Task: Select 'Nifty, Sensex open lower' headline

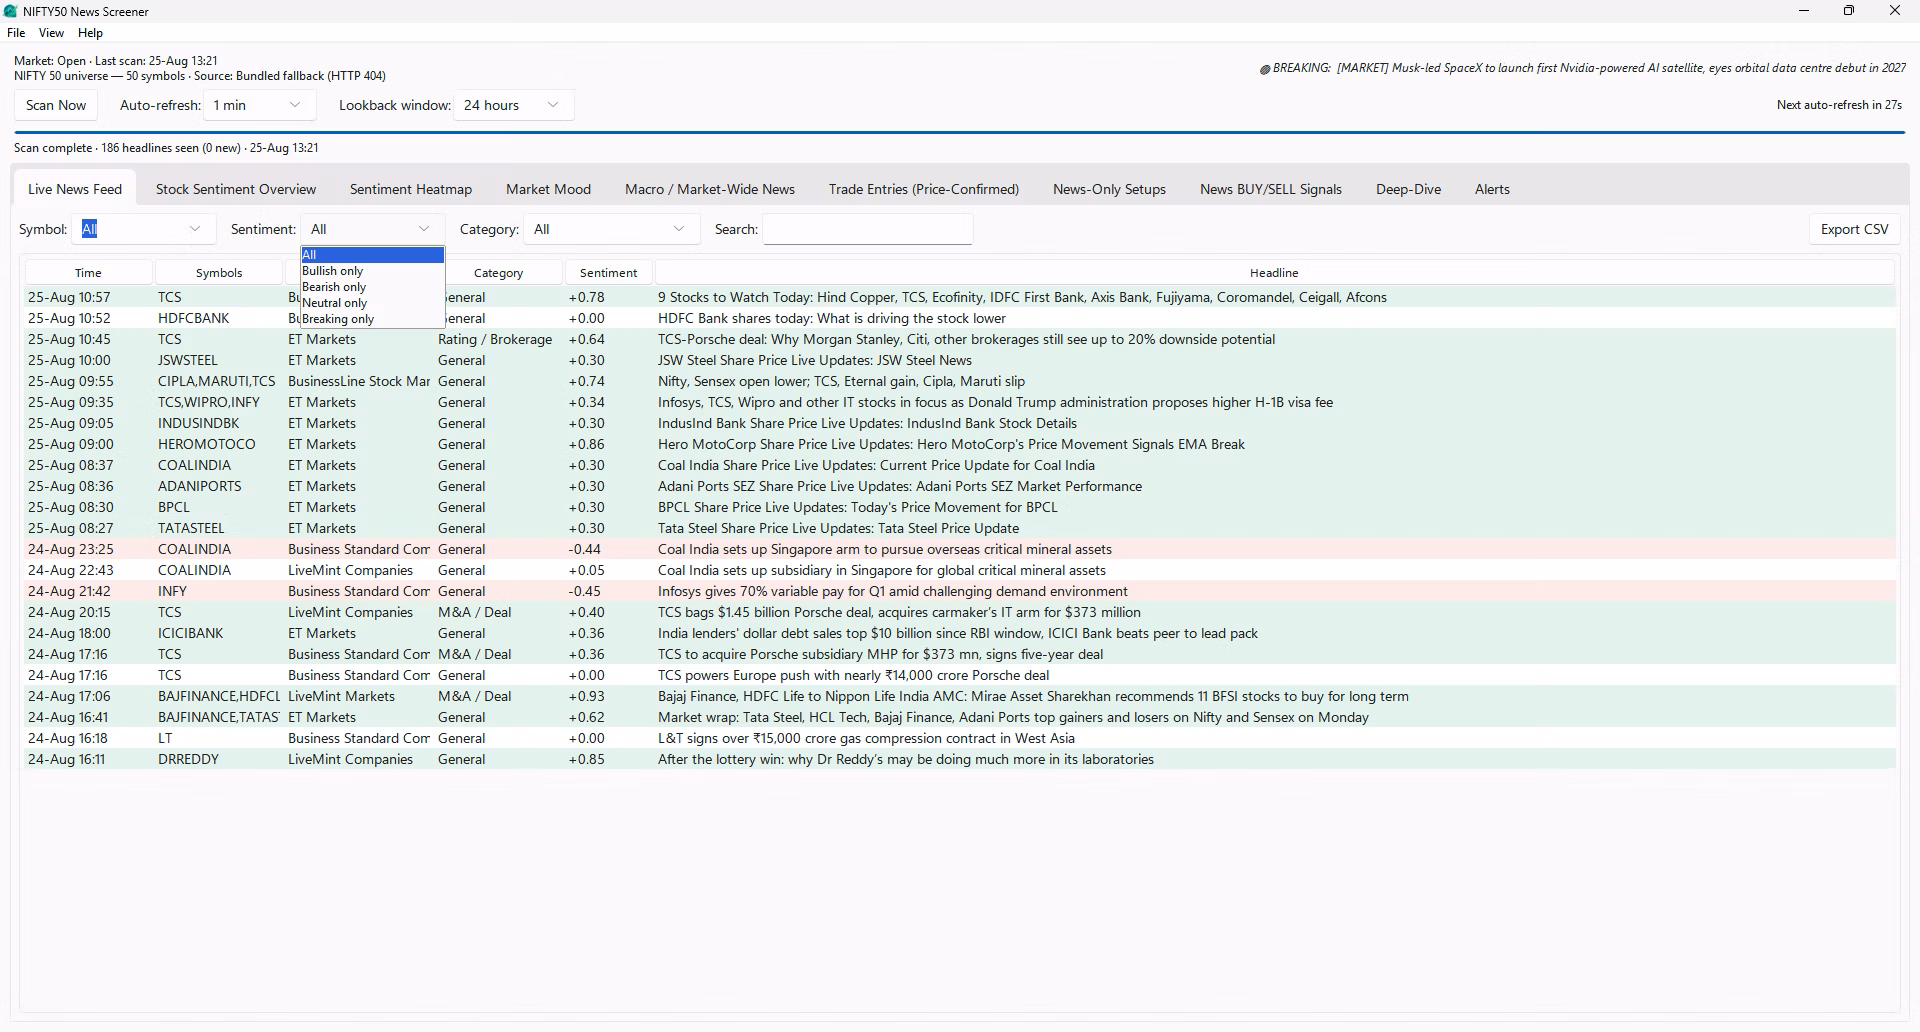Action: 841,381
